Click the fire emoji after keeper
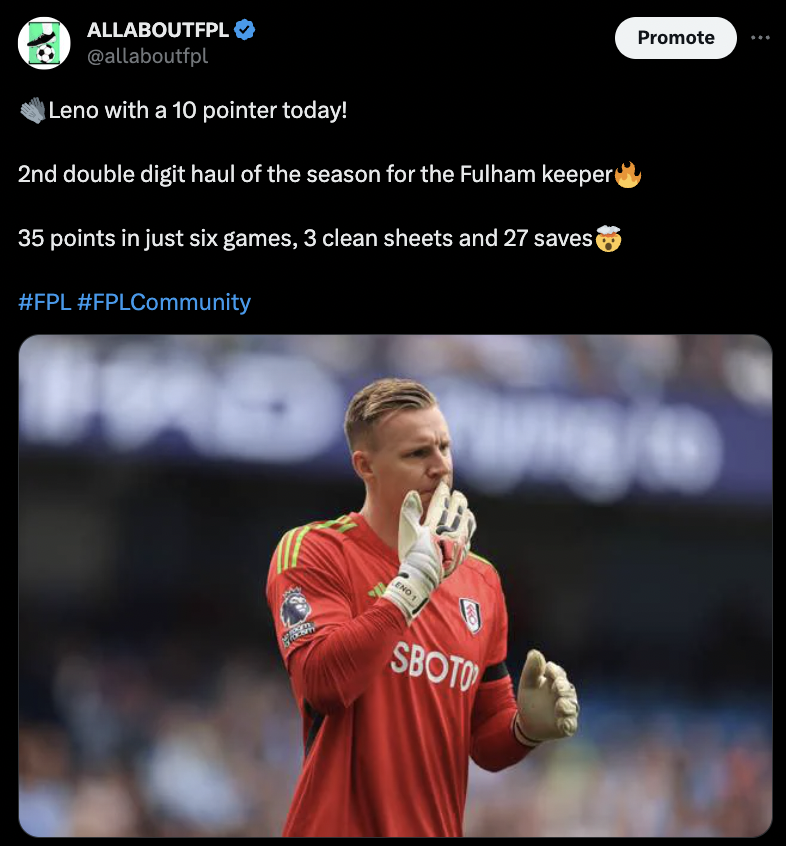The width and height of the screenshot is (786, 846). [x=628, y=174]
